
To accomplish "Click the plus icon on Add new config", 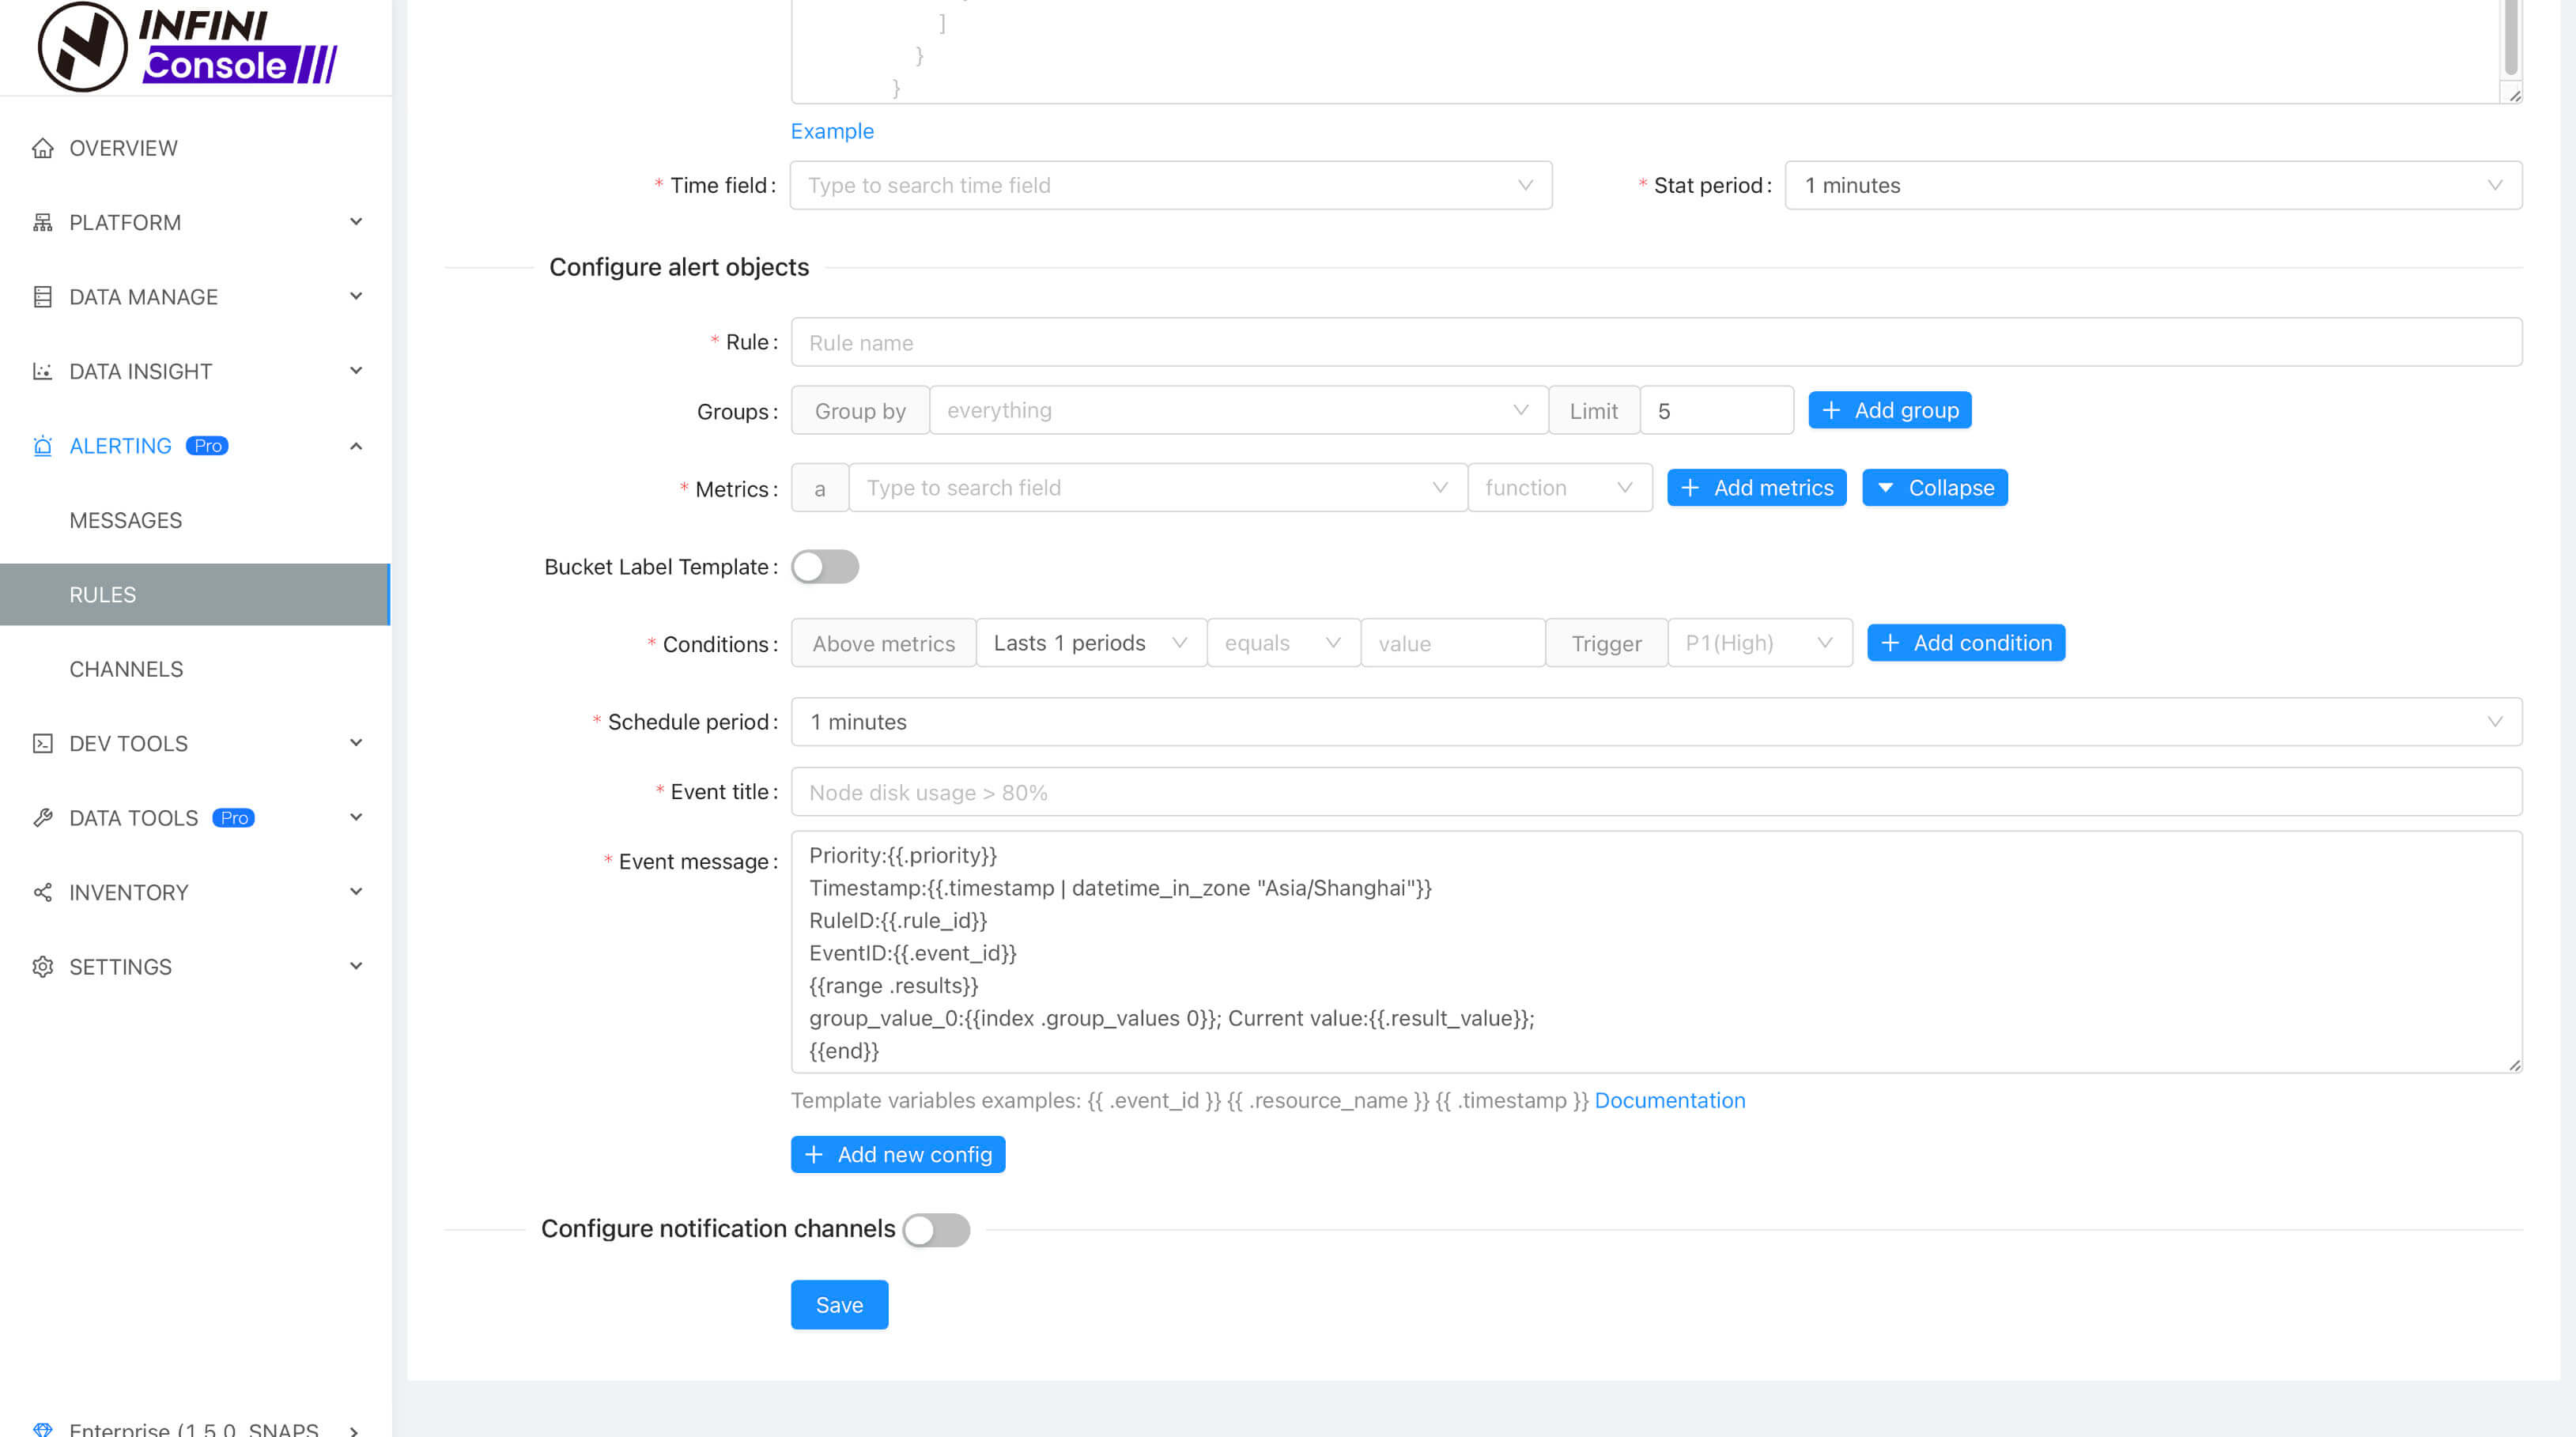I will click(x=814, y=1155).
